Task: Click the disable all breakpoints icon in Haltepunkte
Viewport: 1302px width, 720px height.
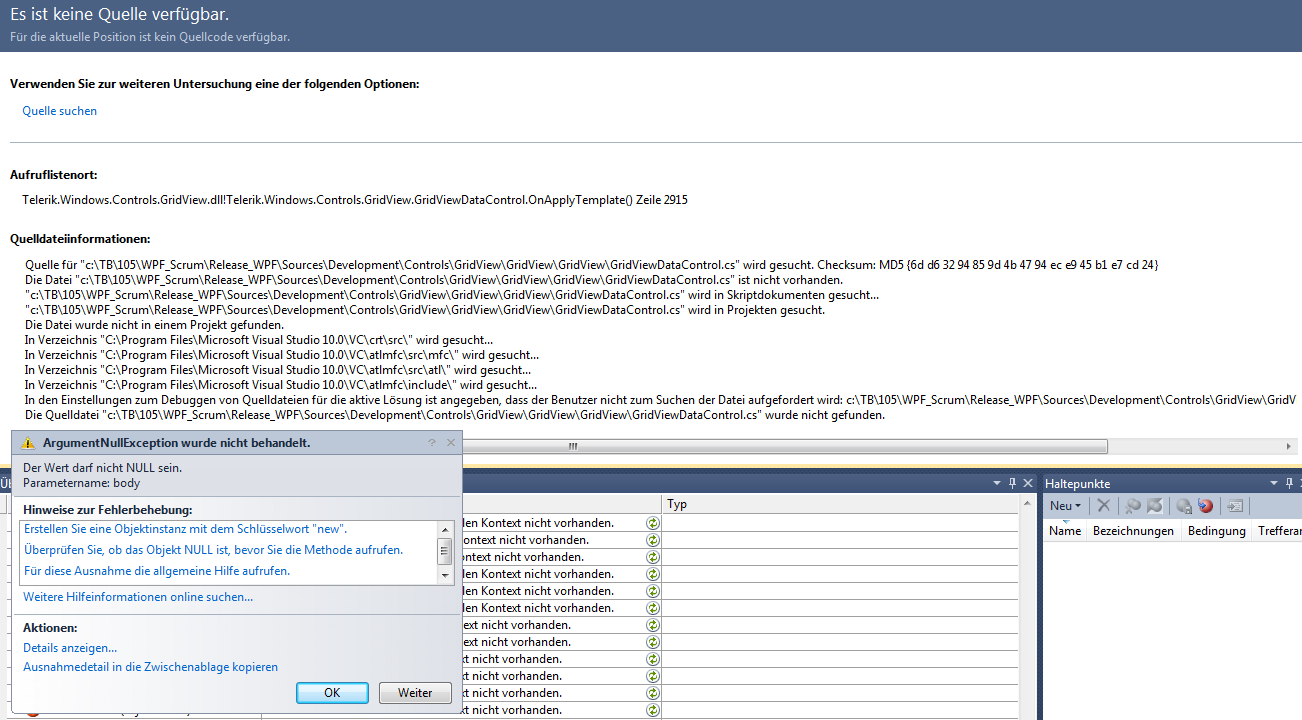Action: pyautogui.click(x=1155, y=506)
